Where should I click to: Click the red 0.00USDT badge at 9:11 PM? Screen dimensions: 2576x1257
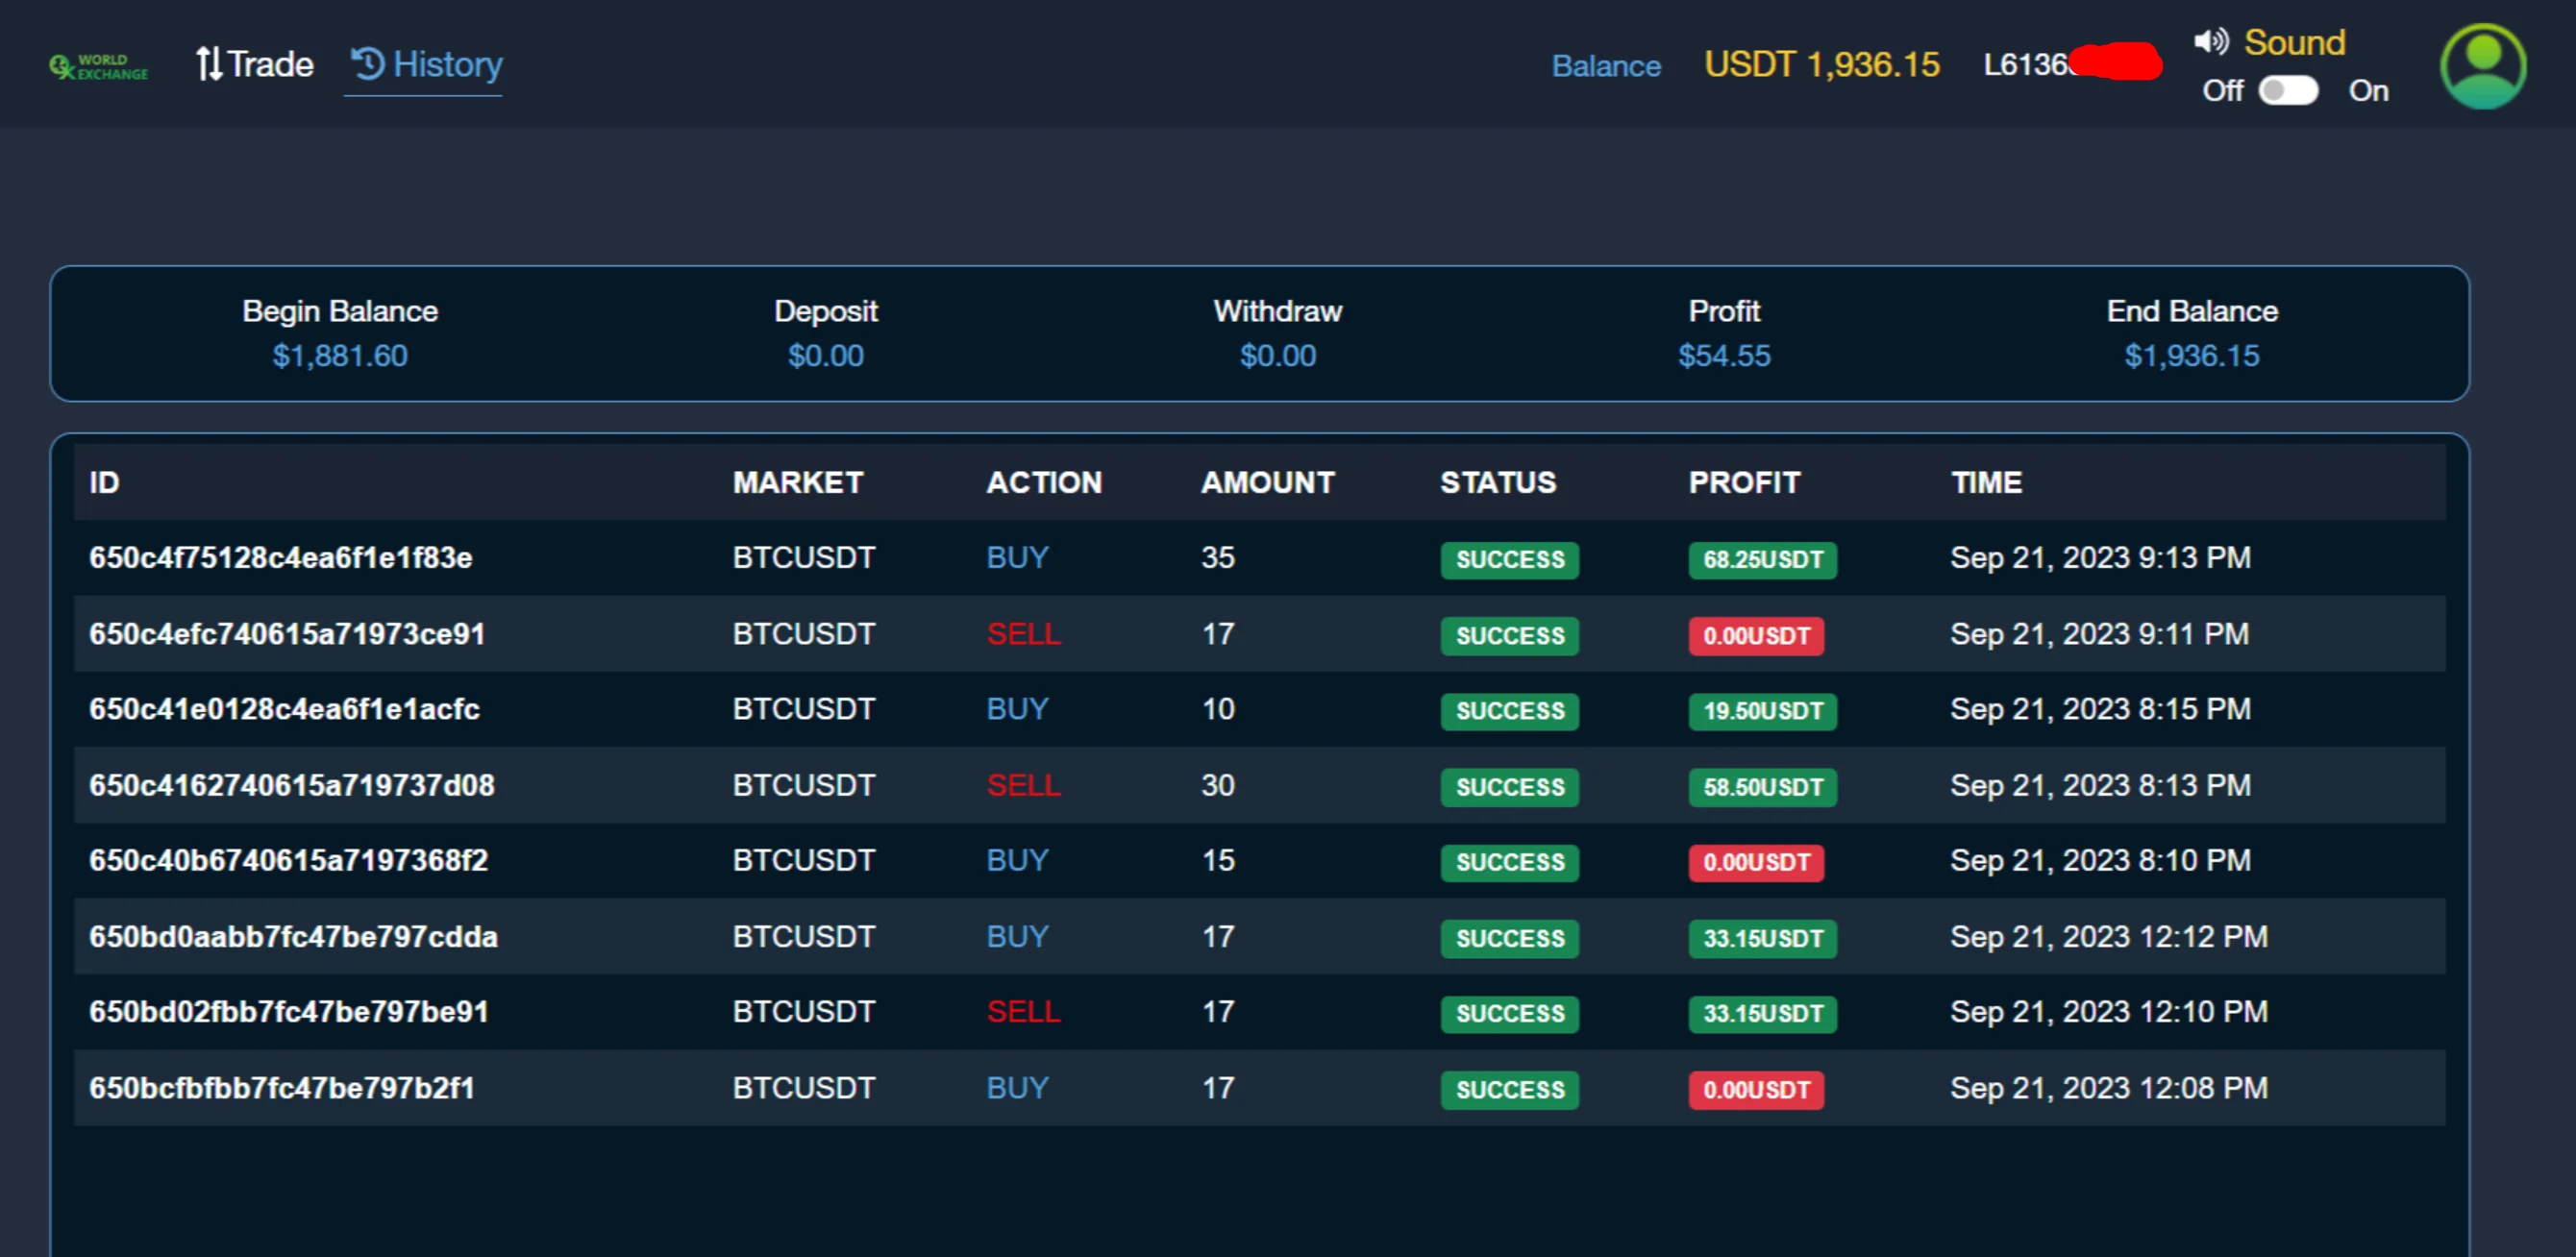pyautogui.click(x=1756, y=636)
